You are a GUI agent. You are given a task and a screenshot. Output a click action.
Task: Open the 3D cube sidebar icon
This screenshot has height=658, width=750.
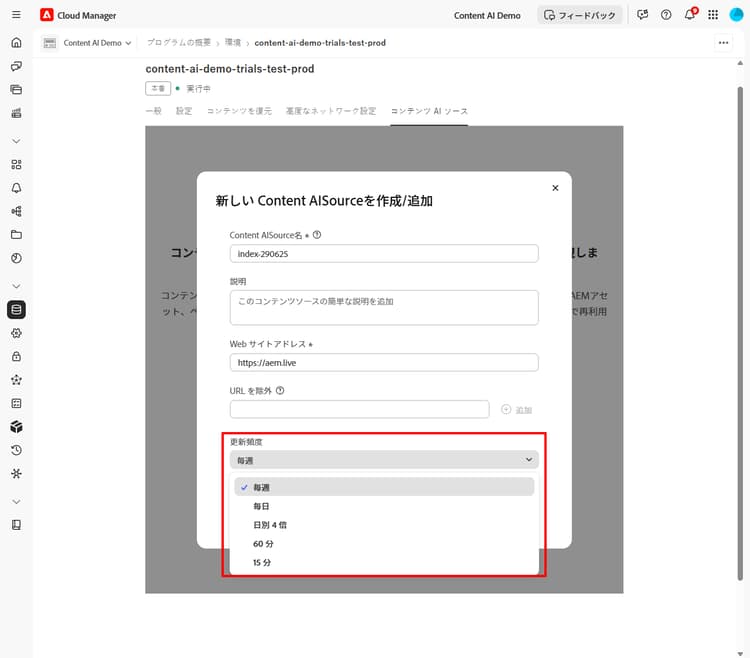16,427
